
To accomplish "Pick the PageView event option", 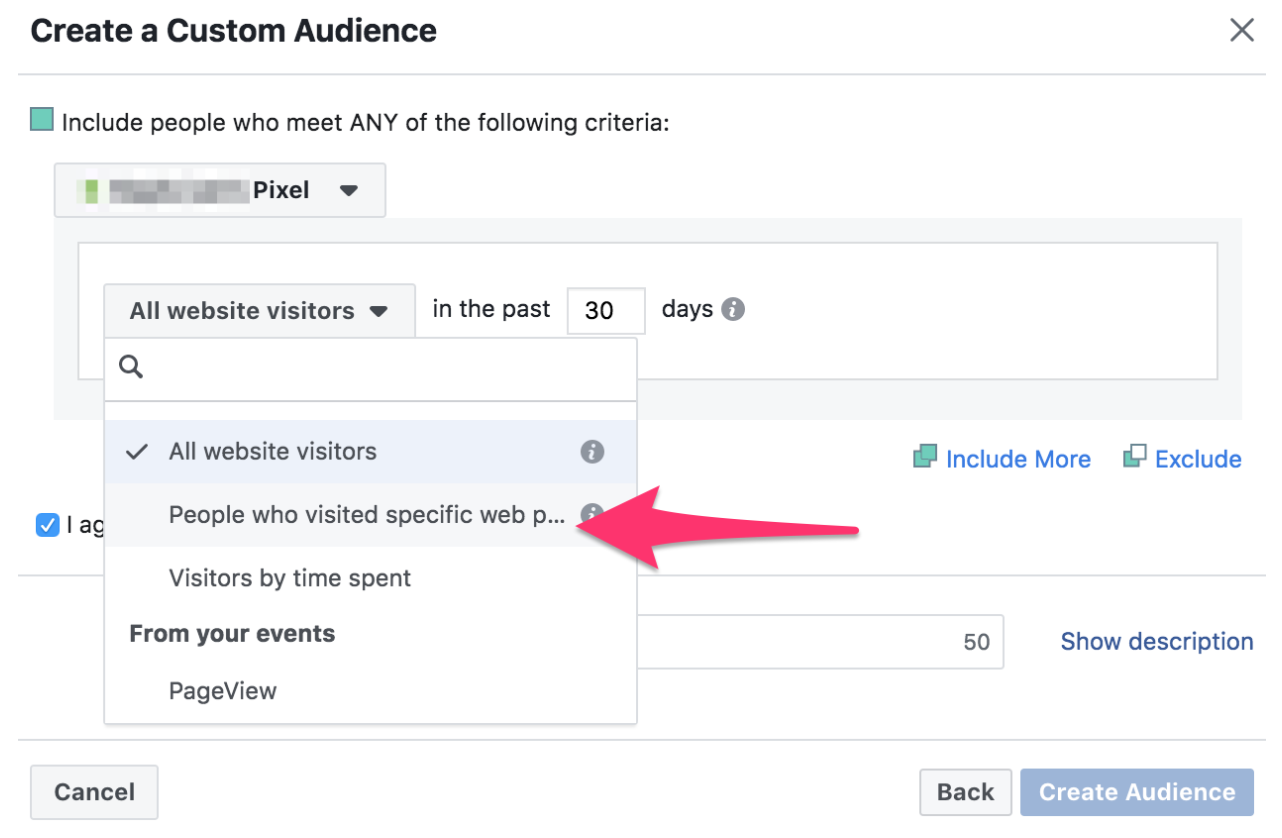I will click(222, 691).
